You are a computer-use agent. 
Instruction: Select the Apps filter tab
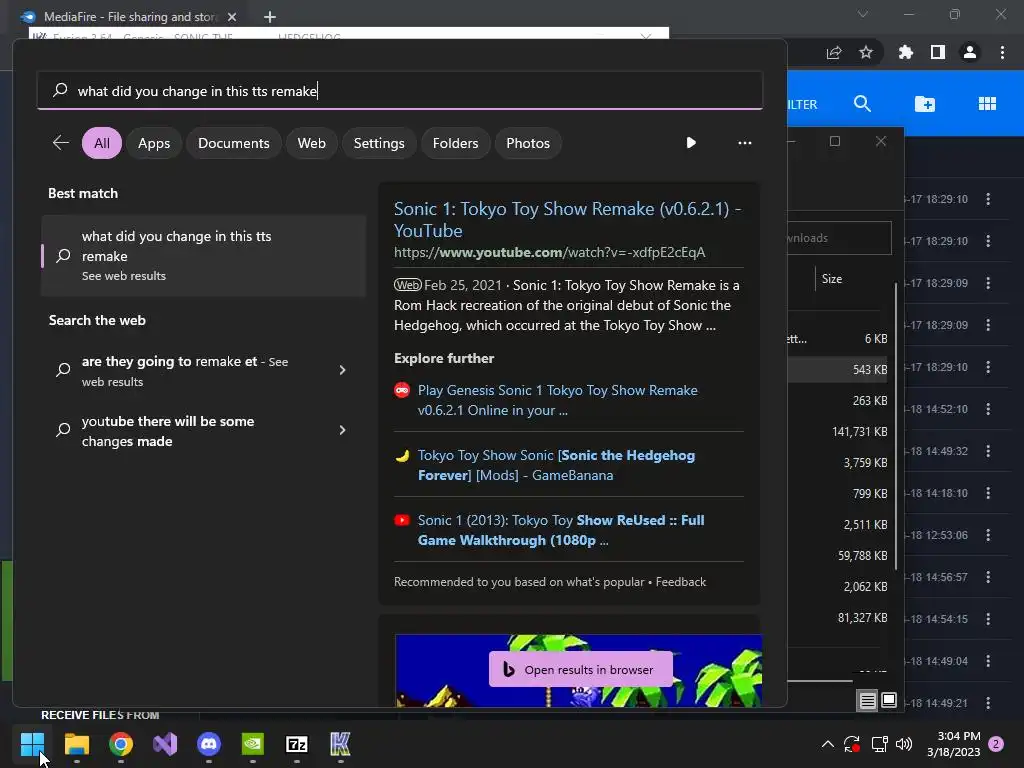154,143
